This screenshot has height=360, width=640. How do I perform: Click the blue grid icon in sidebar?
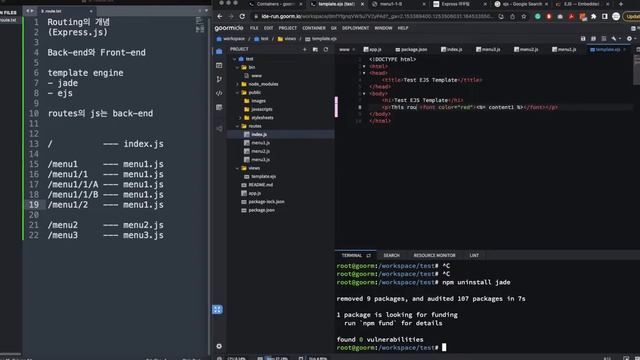click(217, 309)
